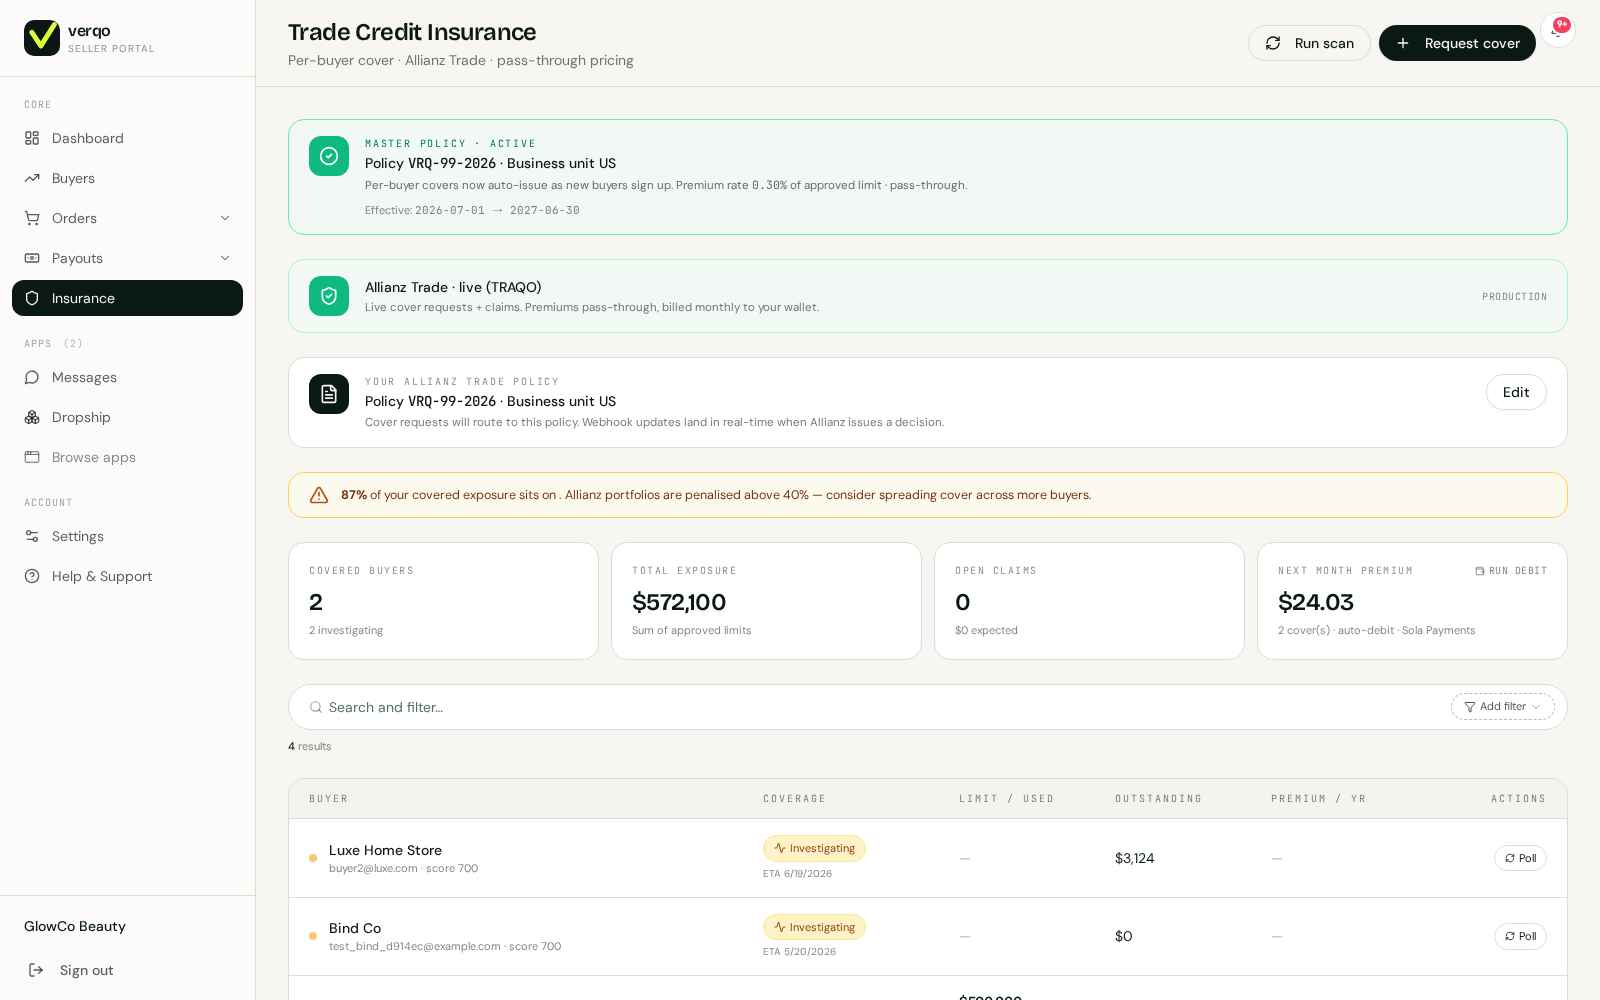Click the Dropship boxes icon
Viewport: 1600px width, 1000px height.
pos(32,417)
